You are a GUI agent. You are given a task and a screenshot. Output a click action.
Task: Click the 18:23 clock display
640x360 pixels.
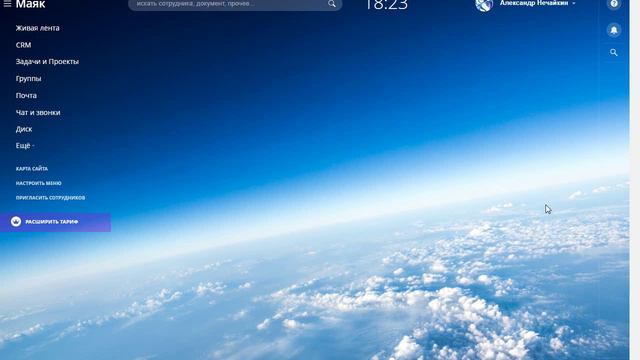(386, 5)
